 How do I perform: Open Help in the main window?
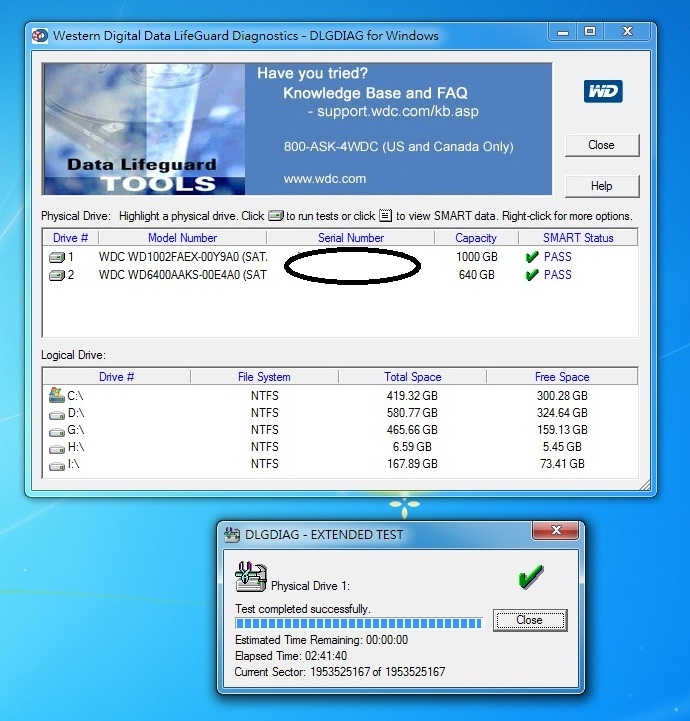[x=602, y=186]
